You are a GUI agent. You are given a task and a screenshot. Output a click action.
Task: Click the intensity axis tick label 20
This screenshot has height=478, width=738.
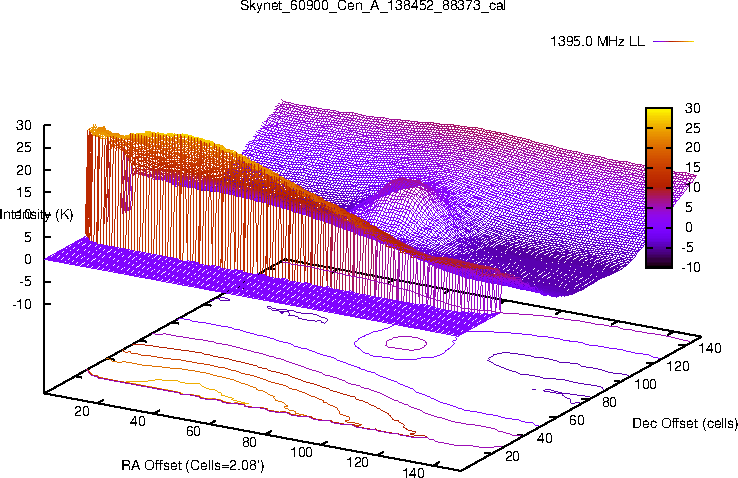coord(24,170)
